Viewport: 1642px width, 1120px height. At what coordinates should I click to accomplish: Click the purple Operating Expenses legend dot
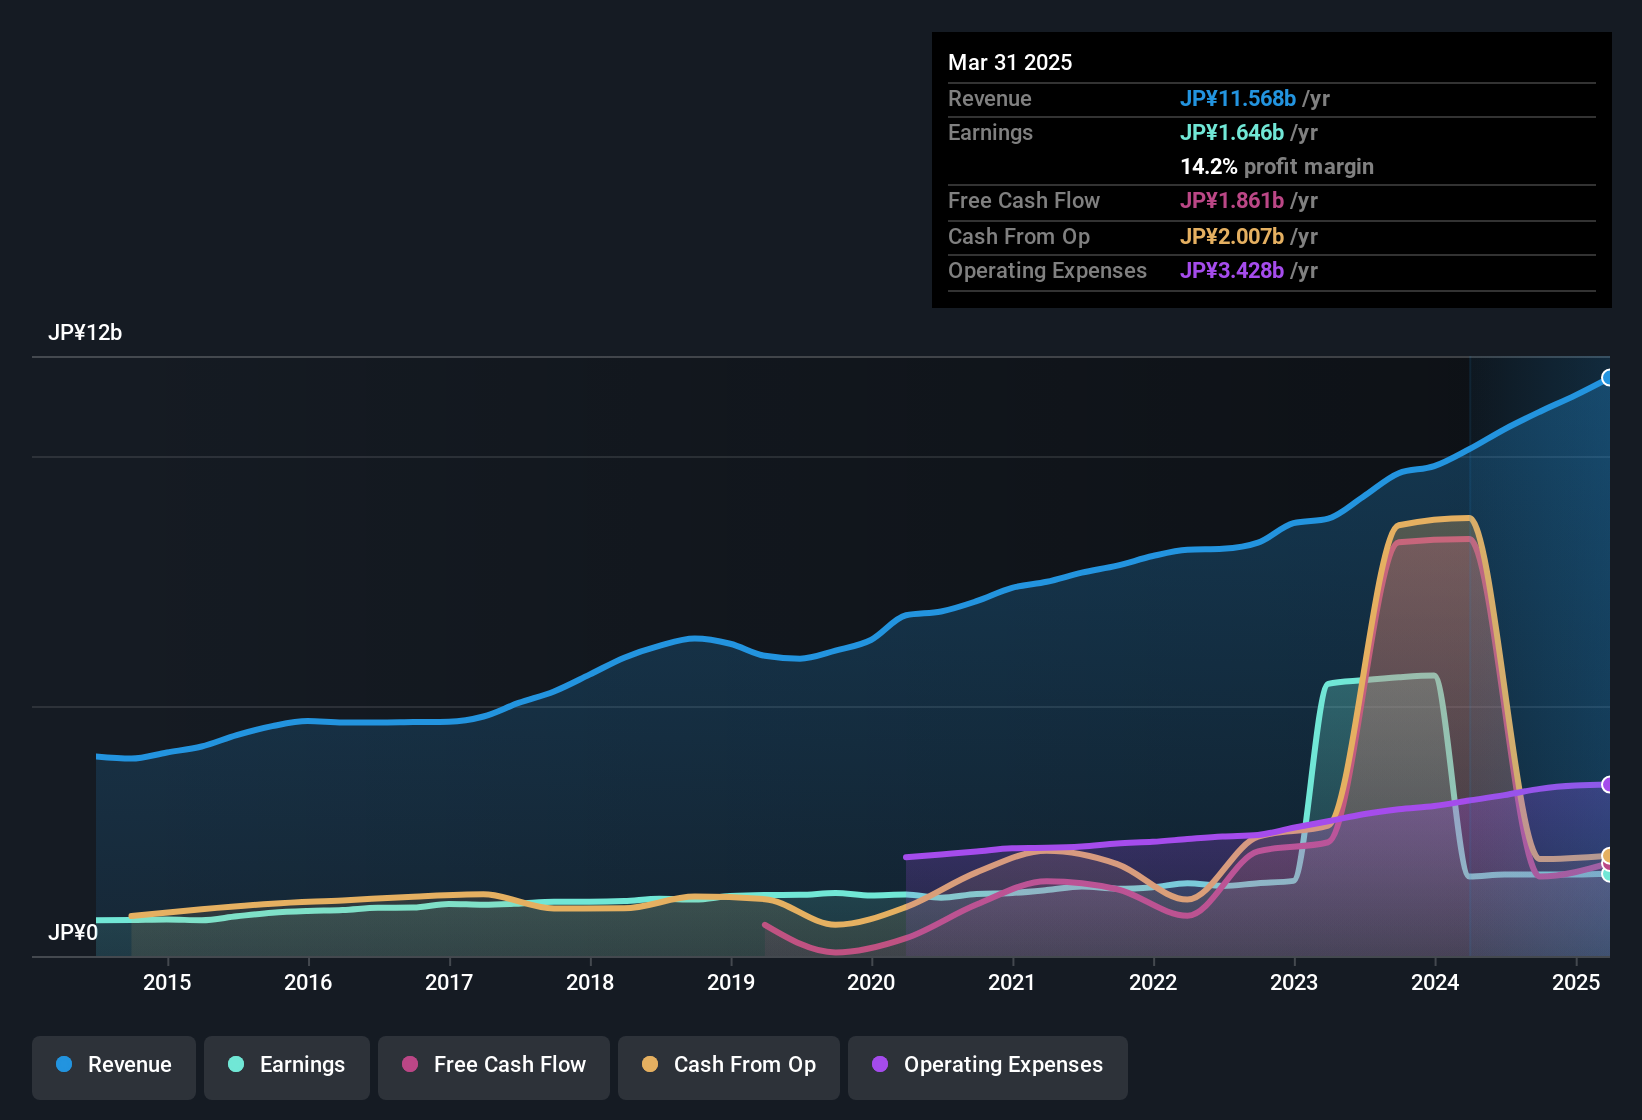click(x=881, y=1065)
